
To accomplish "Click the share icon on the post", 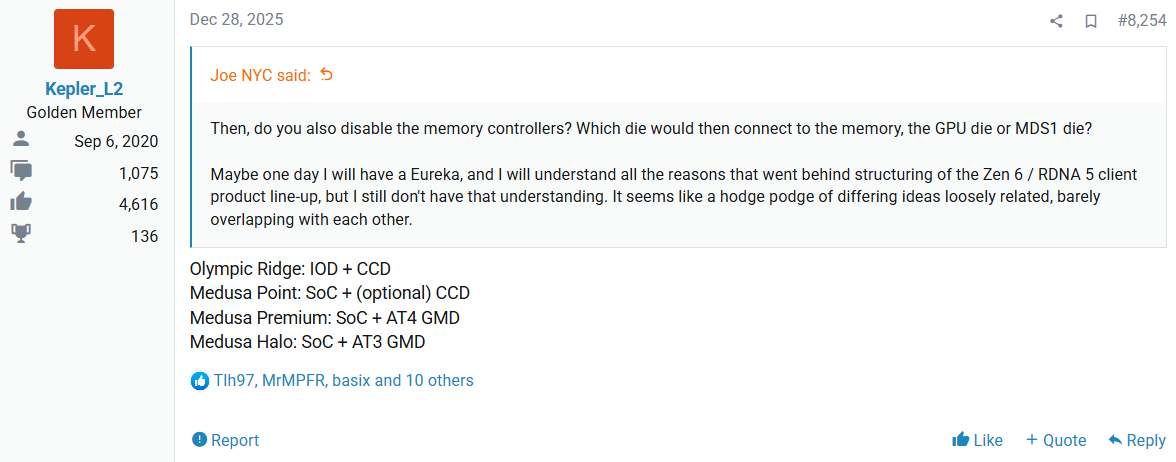I will tap(1056, 21).
